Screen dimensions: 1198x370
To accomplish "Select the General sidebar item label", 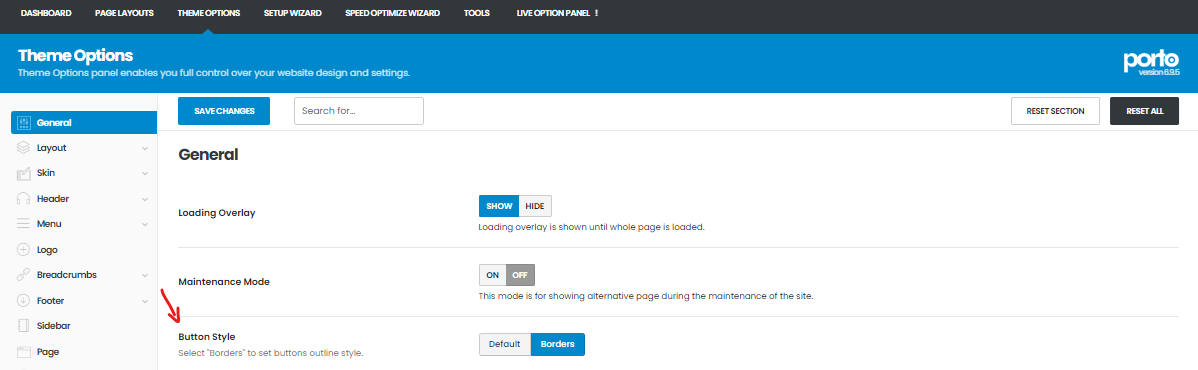I will coord(54,122).
